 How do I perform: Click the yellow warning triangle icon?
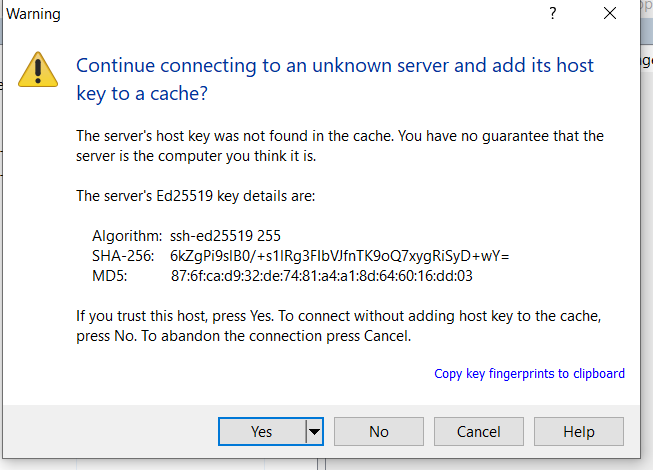[38, 70]
